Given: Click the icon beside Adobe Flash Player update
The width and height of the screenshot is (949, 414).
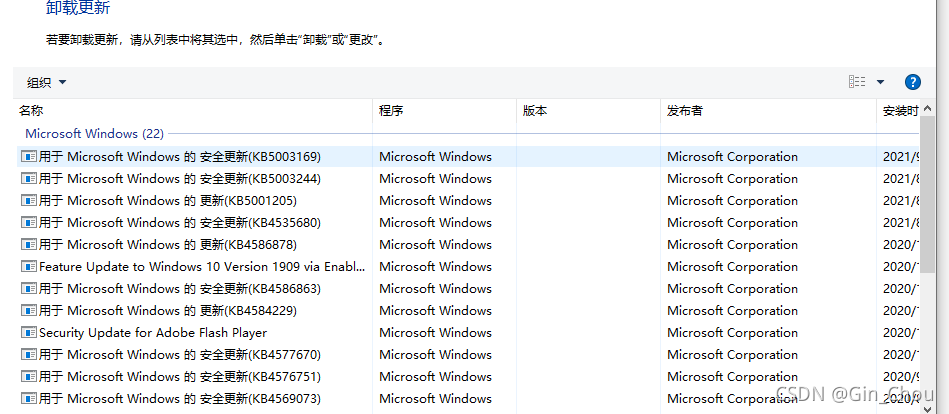Looking at the screenshot, I should (x=28, y=332).
